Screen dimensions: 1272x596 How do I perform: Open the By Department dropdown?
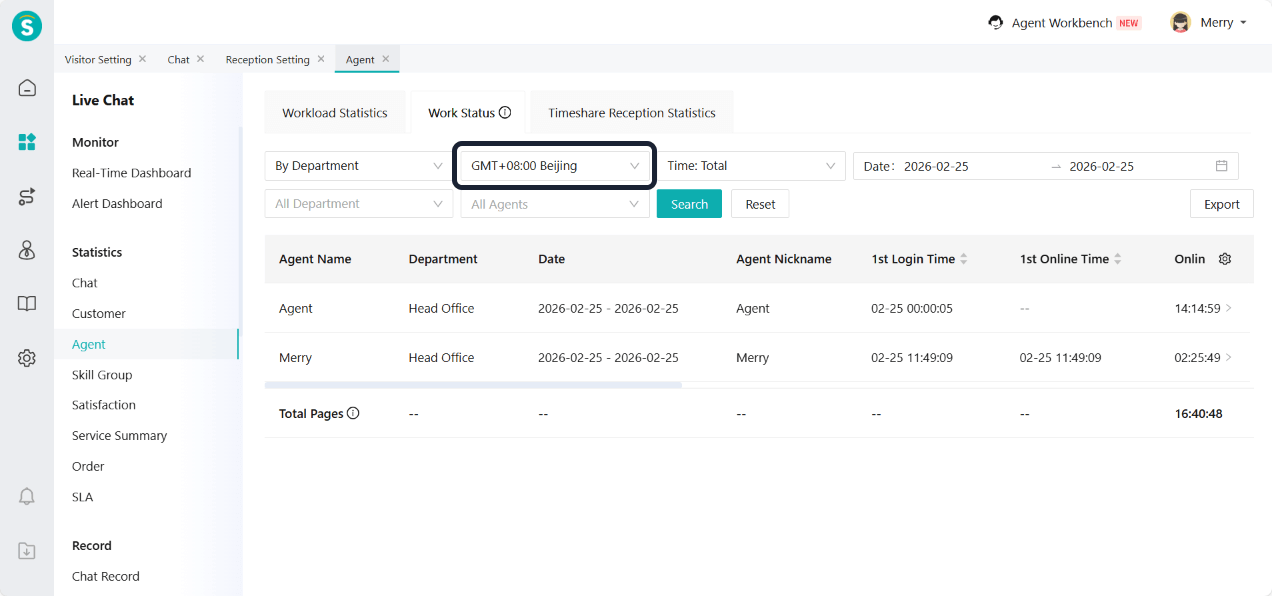tap(359, 166)
